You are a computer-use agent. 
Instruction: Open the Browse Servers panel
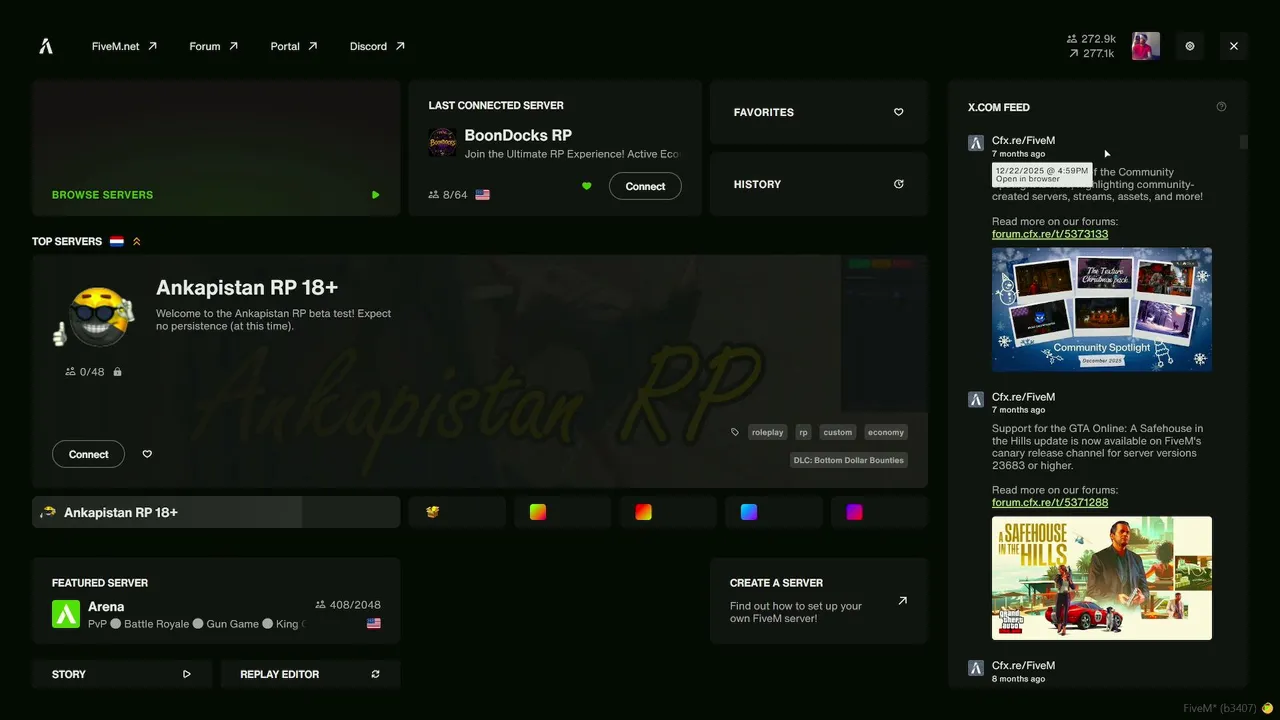[x=216, y=148]
